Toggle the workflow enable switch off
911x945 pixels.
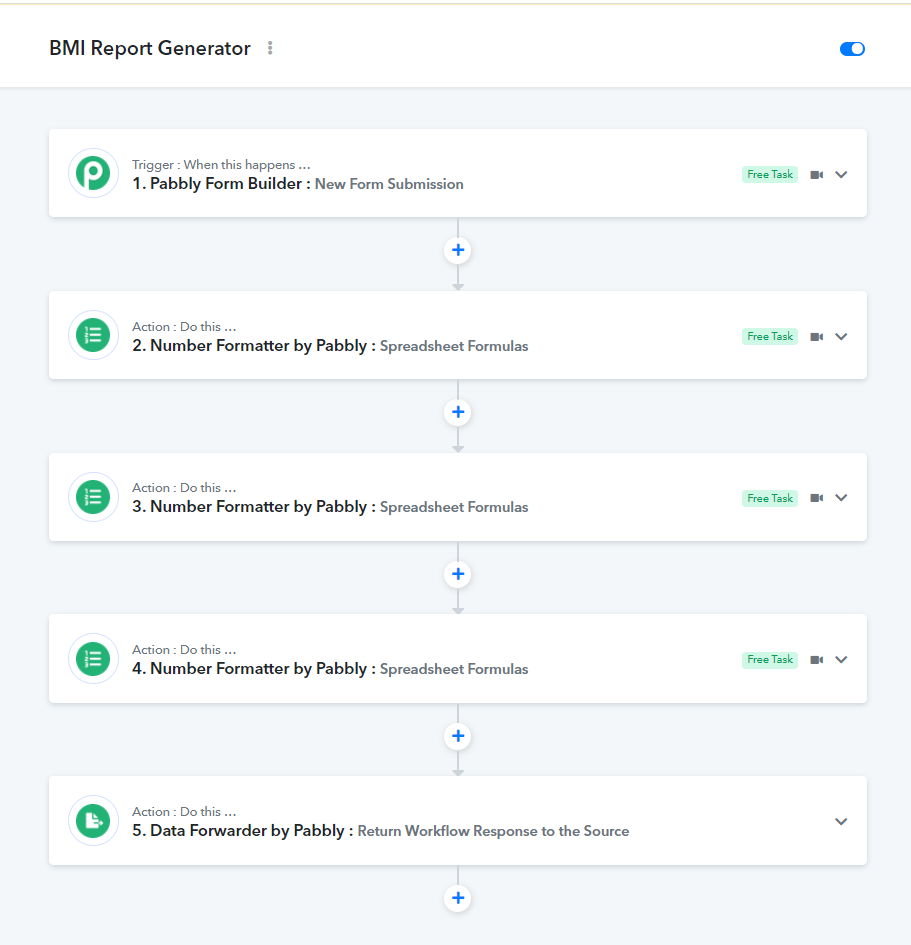coord(852,49)
